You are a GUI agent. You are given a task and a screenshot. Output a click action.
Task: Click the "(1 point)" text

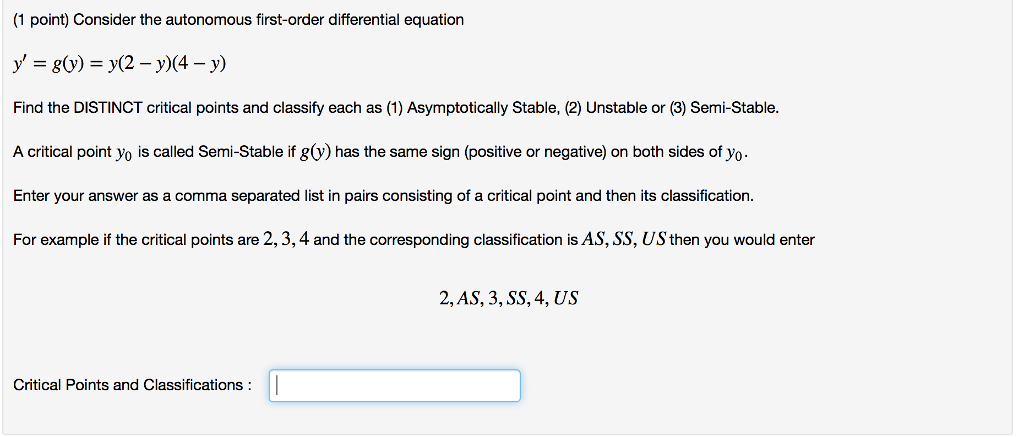coord(41,20)
